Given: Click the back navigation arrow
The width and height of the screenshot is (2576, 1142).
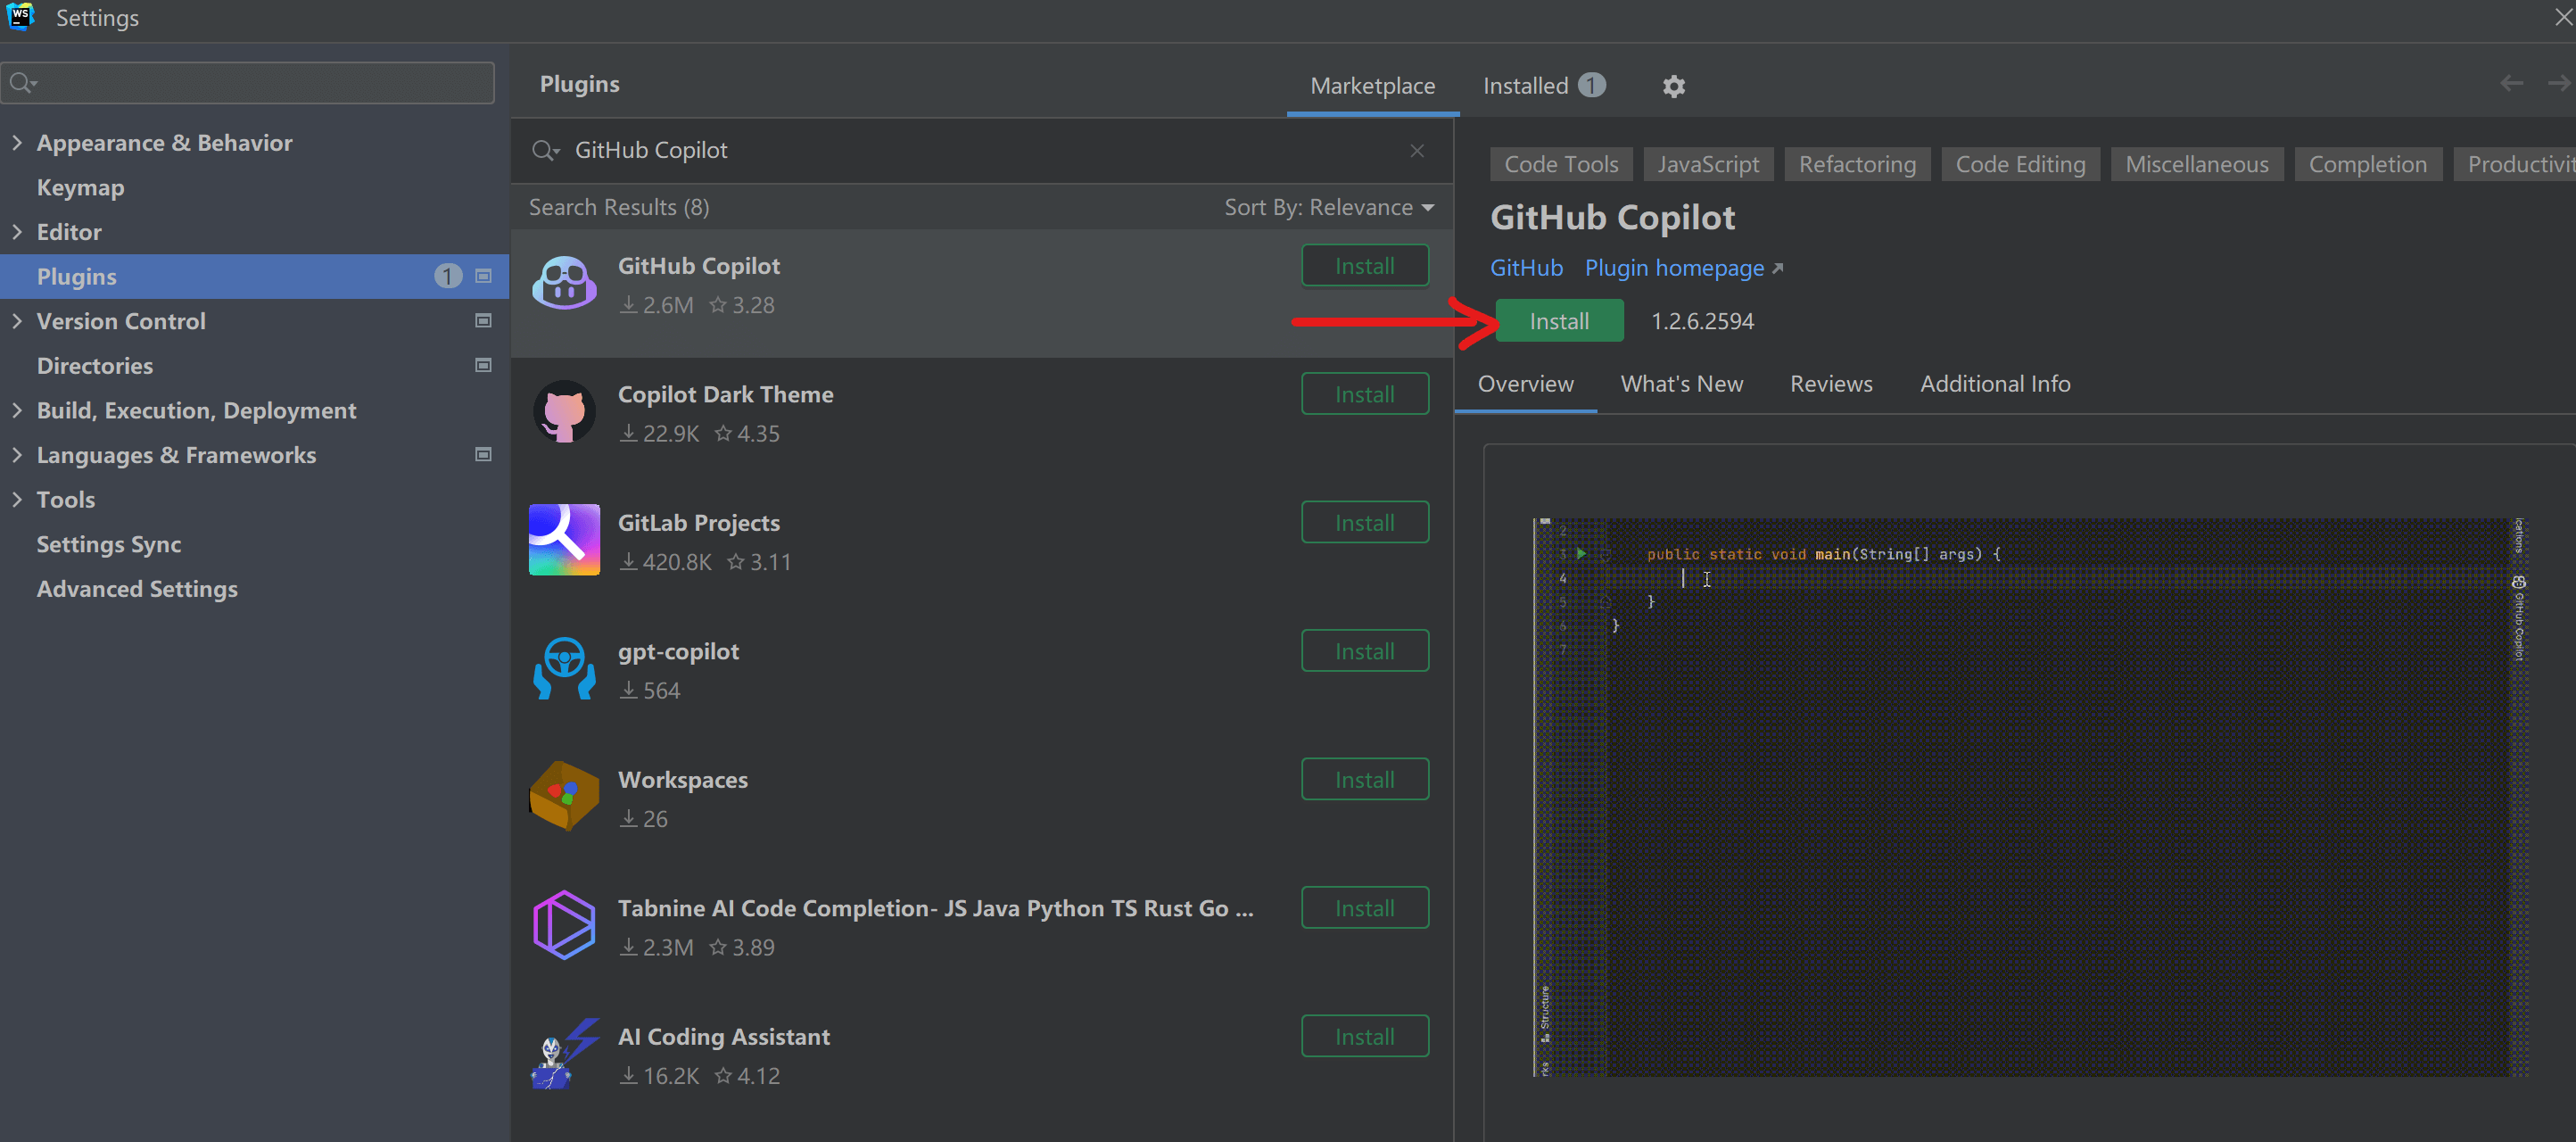Looking at the screenshot, I should [x=2510, y=84].
